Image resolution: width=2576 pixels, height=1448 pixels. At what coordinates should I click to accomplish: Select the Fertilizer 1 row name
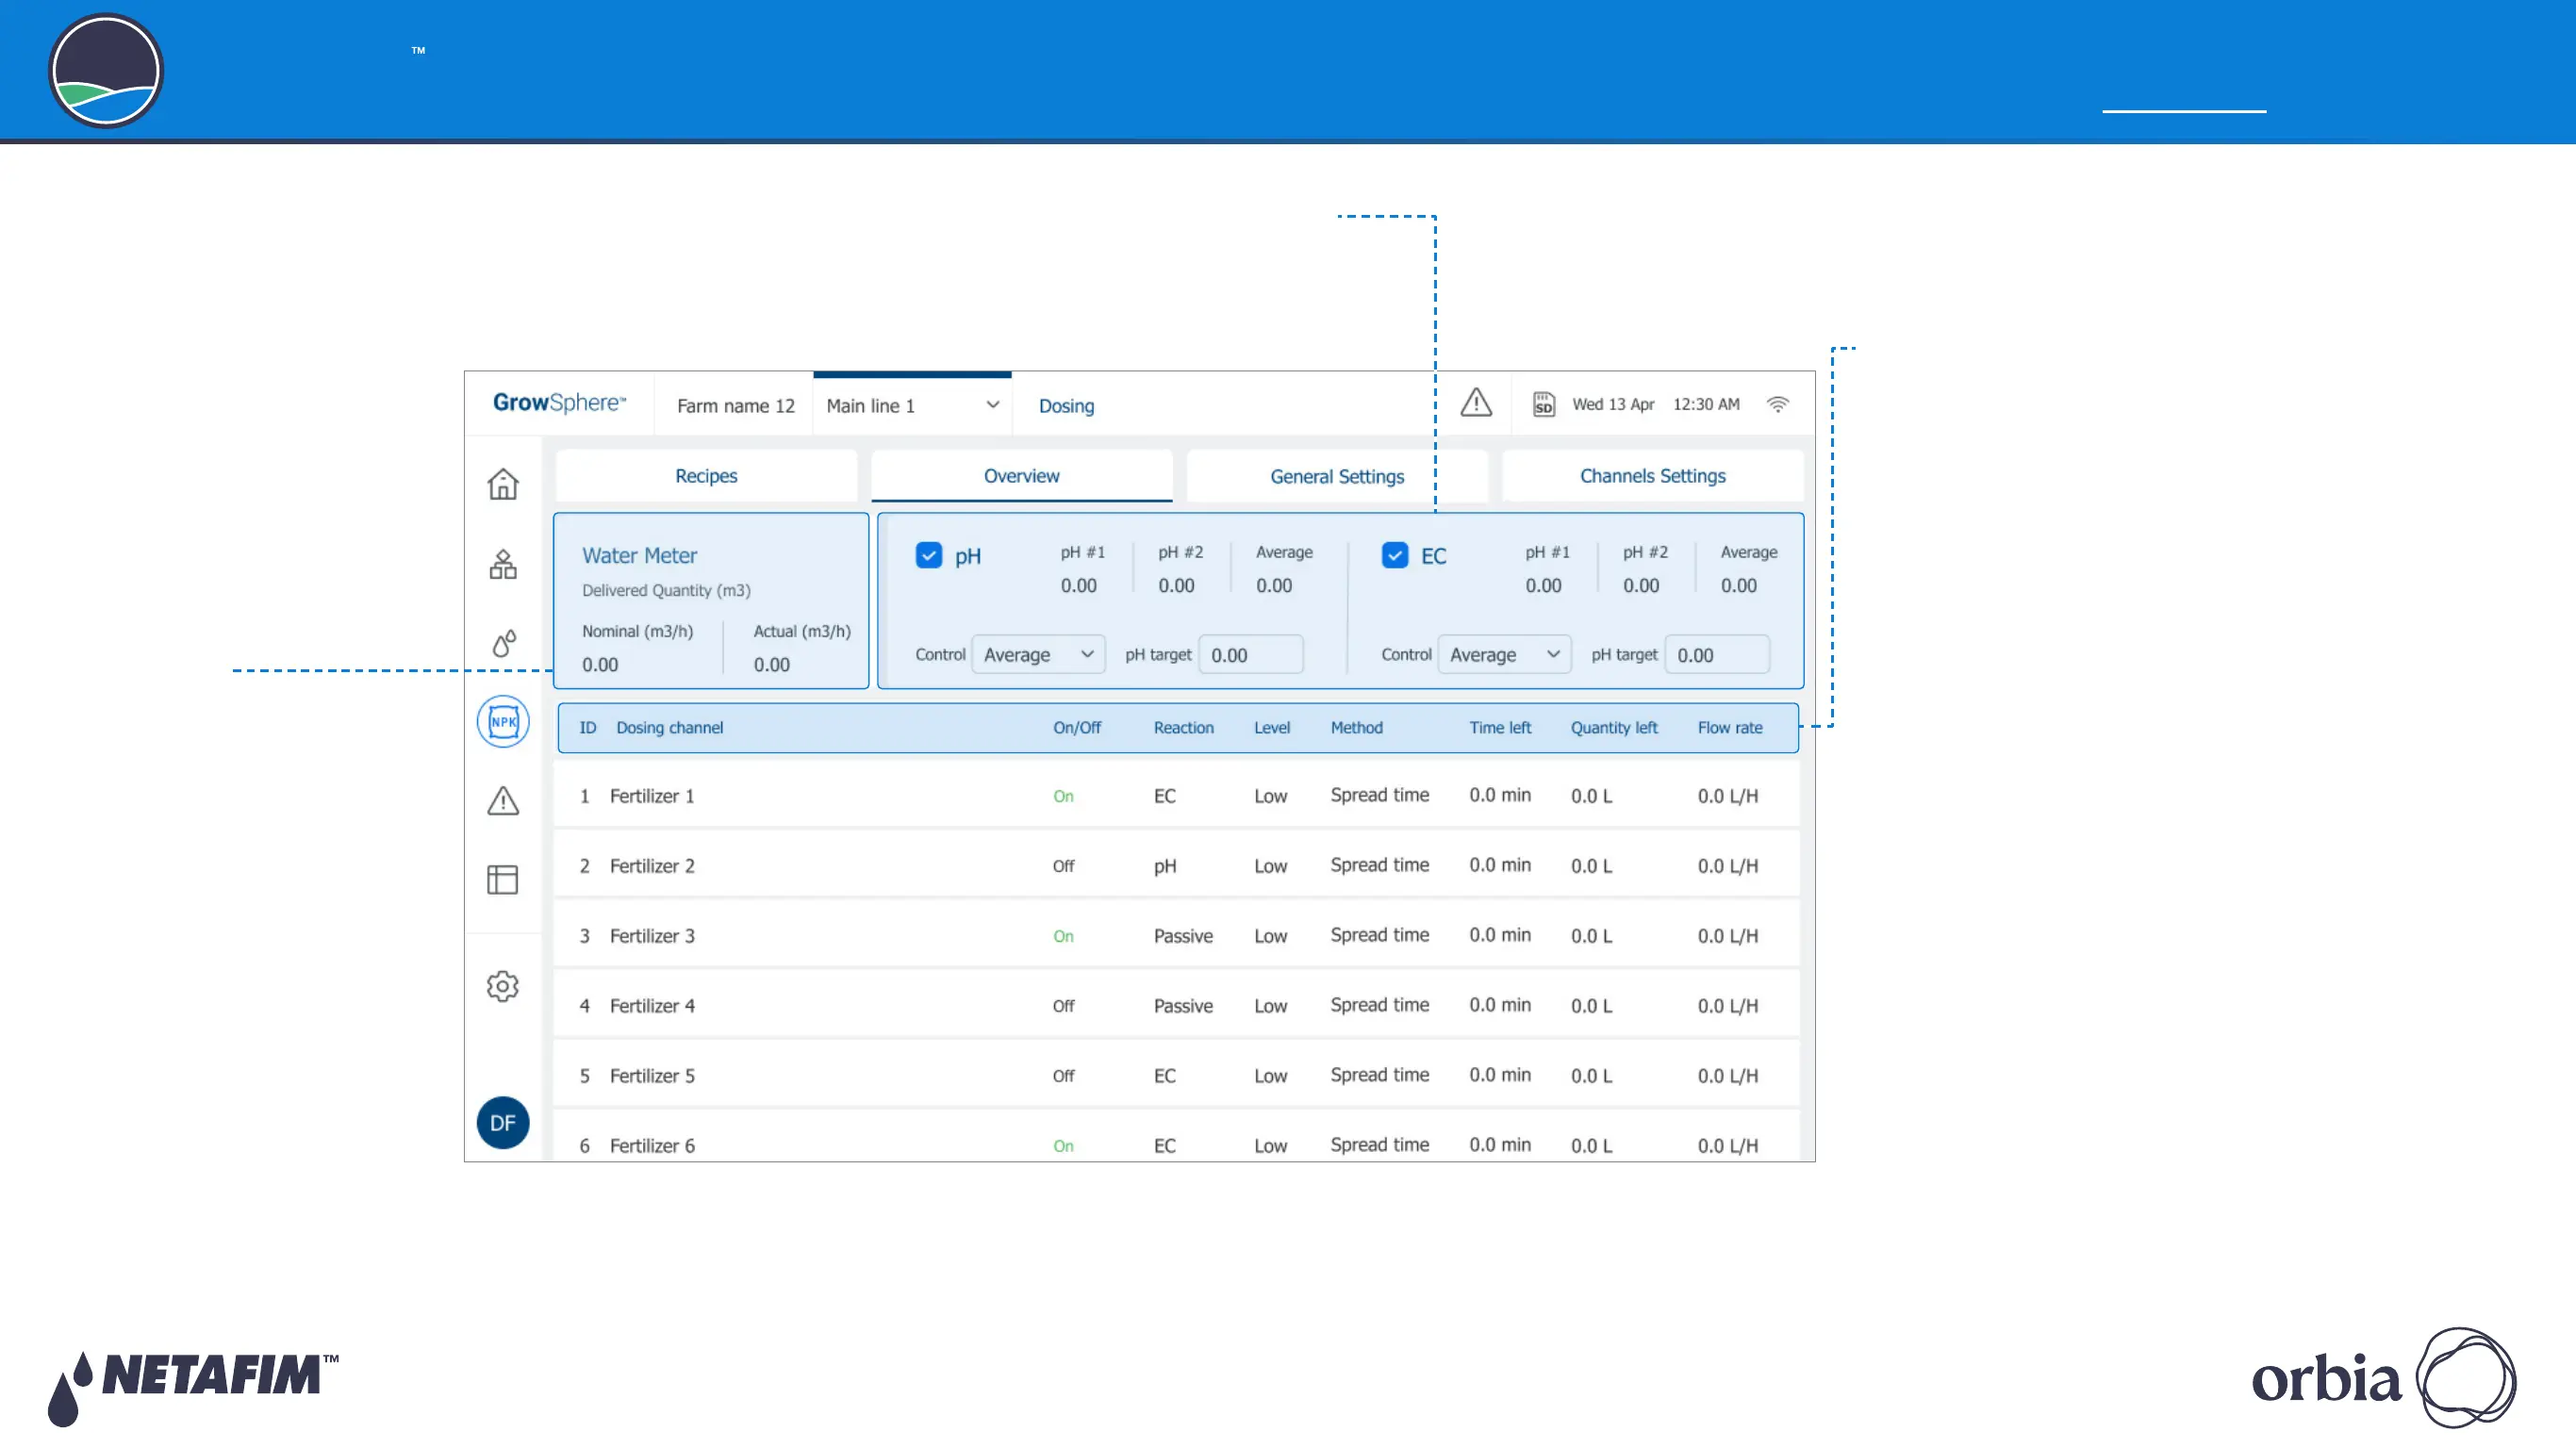[x=652, y=796]
